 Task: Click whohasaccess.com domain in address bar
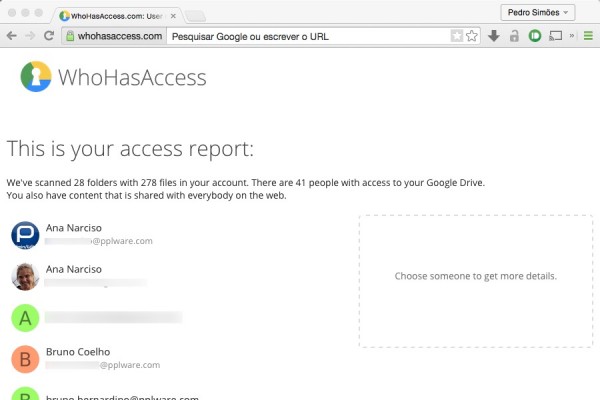coord(120,36)
